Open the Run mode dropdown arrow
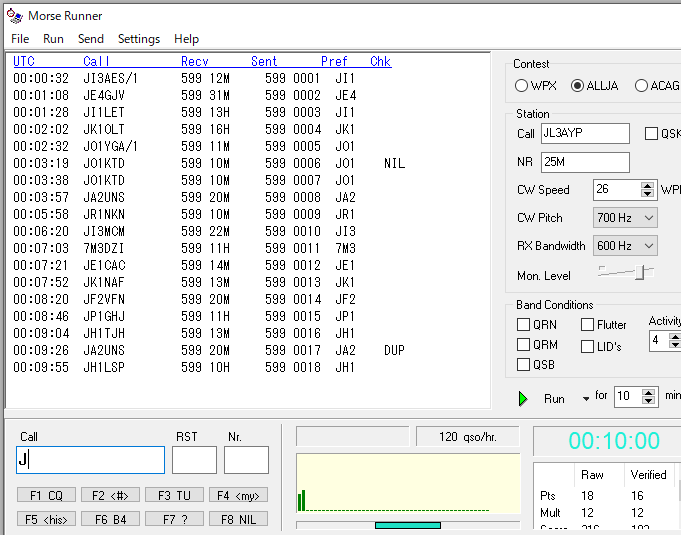The image size is (681, 535). [586, 399]
